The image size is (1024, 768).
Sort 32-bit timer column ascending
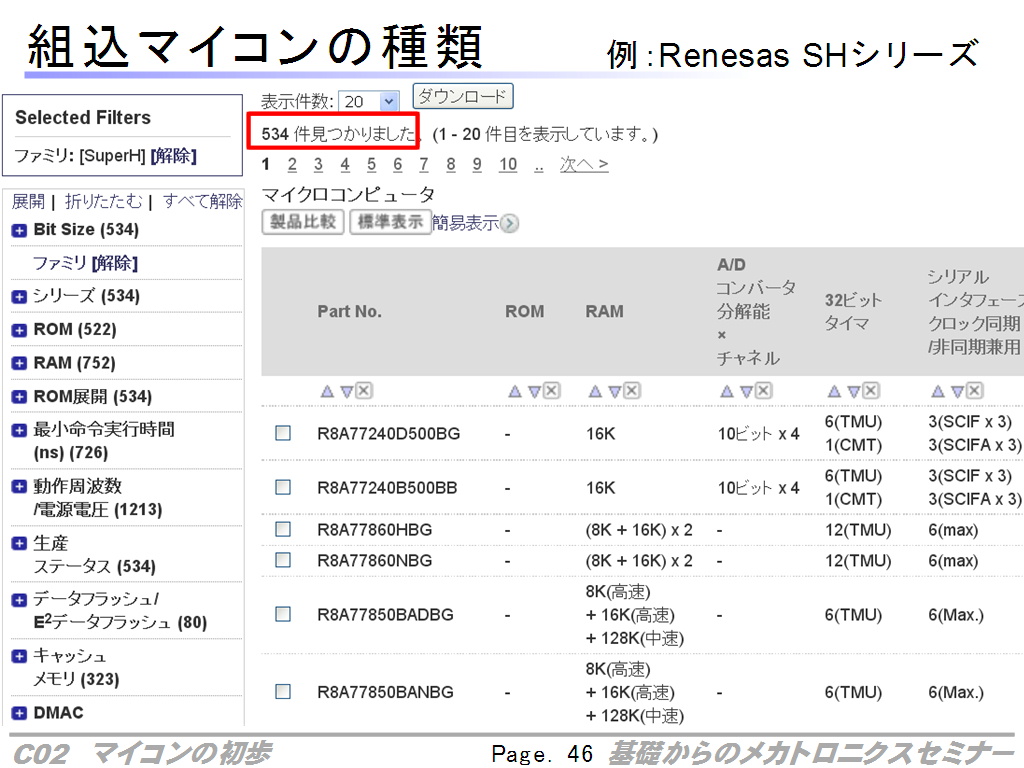pyautogui.click(x=834, y=391)
